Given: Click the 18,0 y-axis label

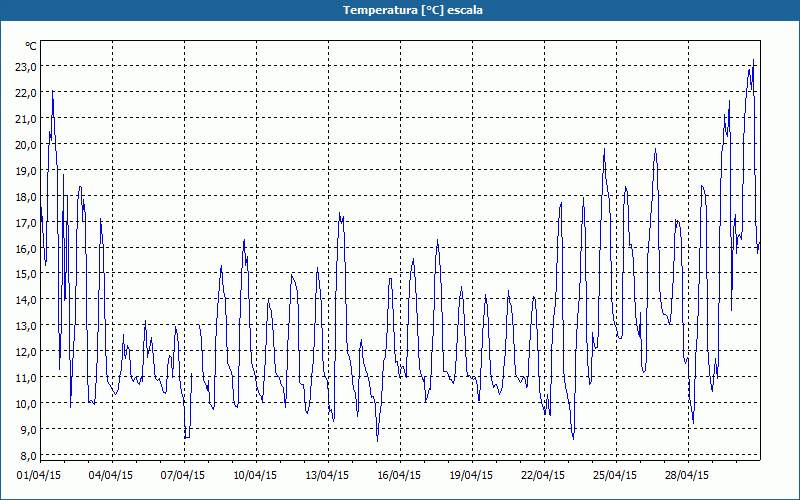Looking at the screenshot, I should coord(27,197).
